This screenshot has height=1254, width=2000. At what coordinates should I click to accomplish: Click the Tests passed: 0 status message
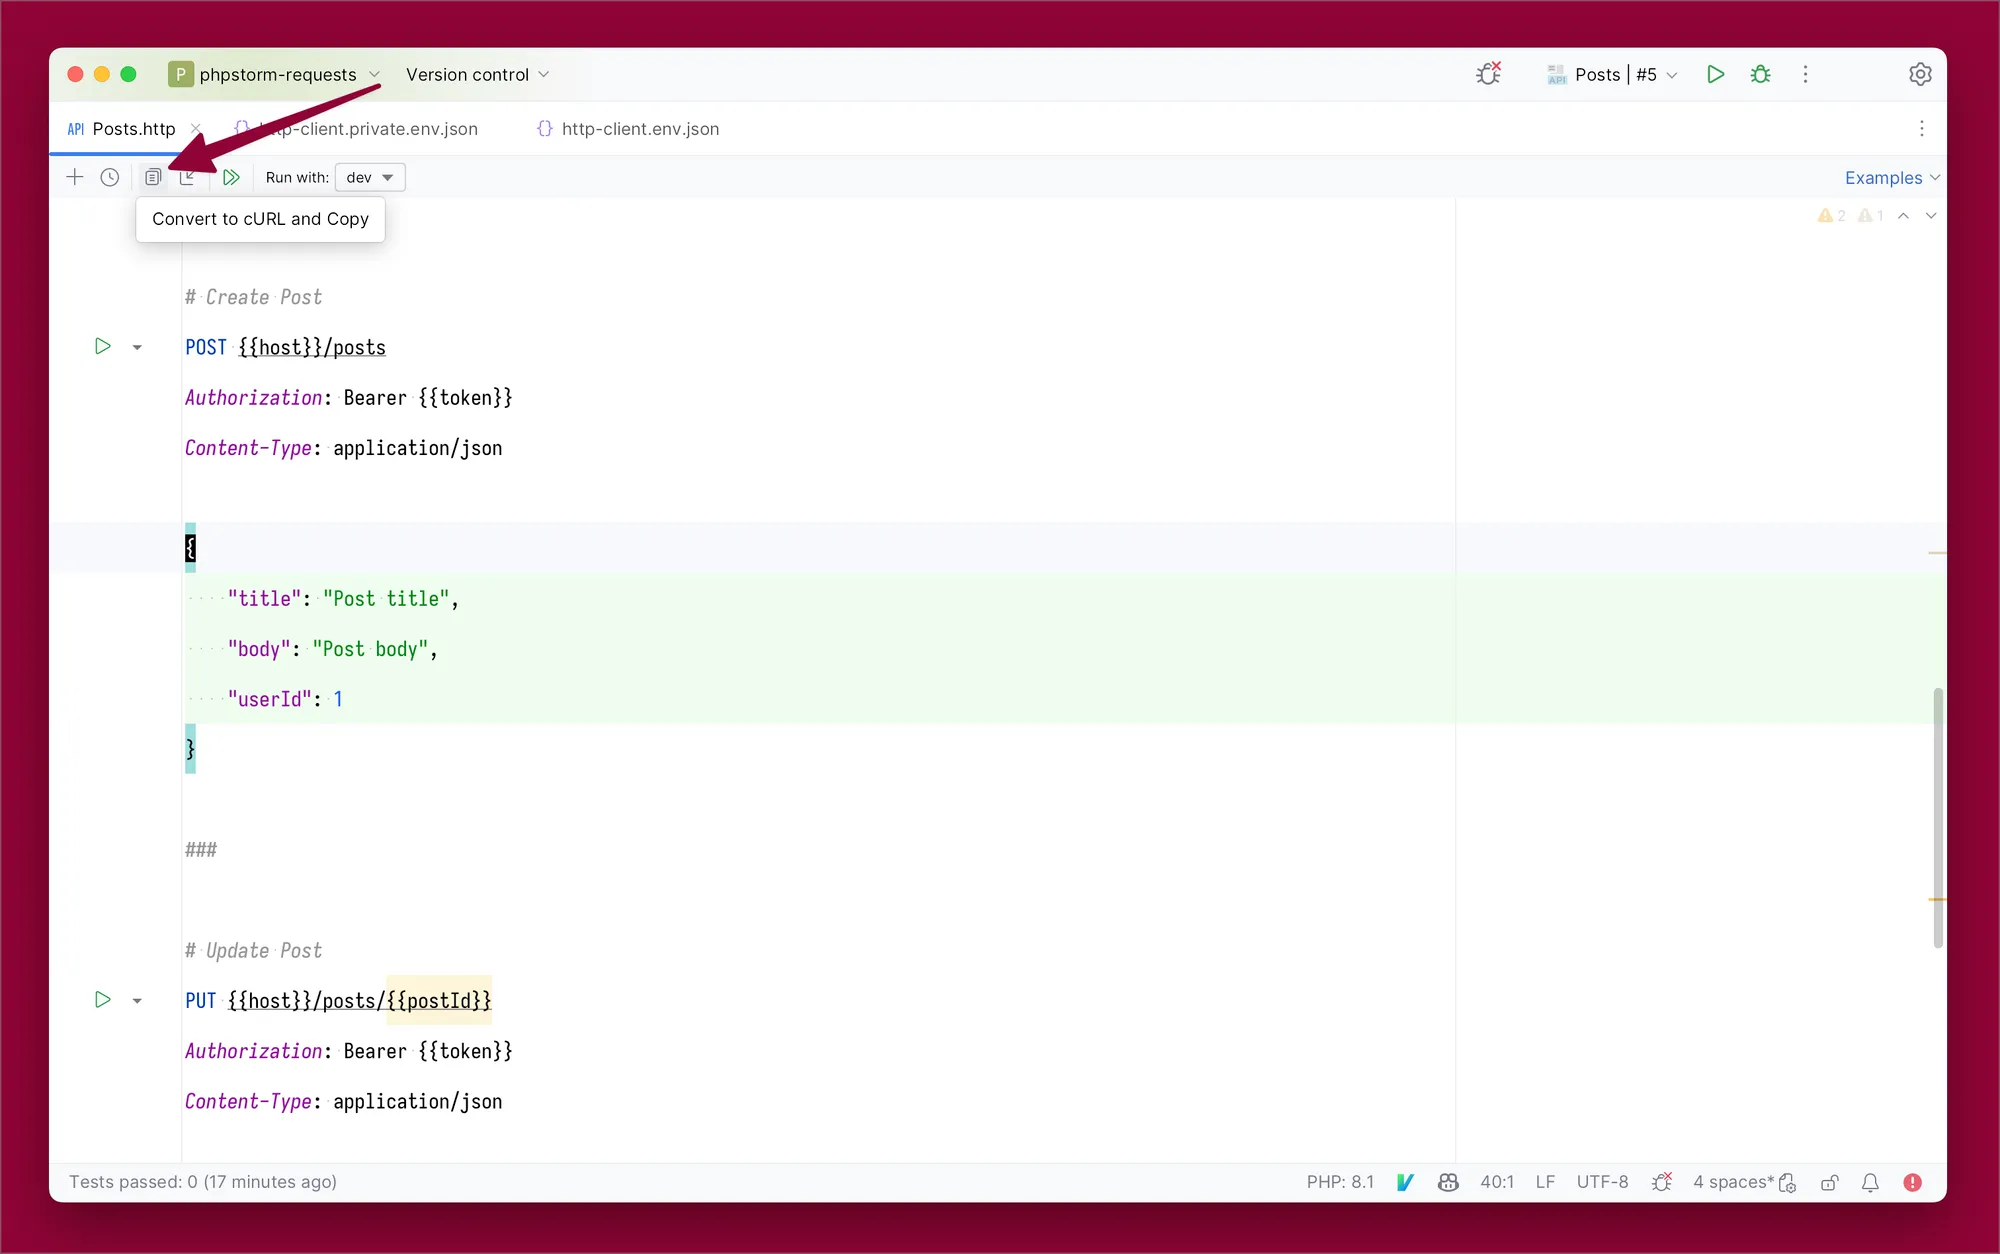tap(203, 1182)
